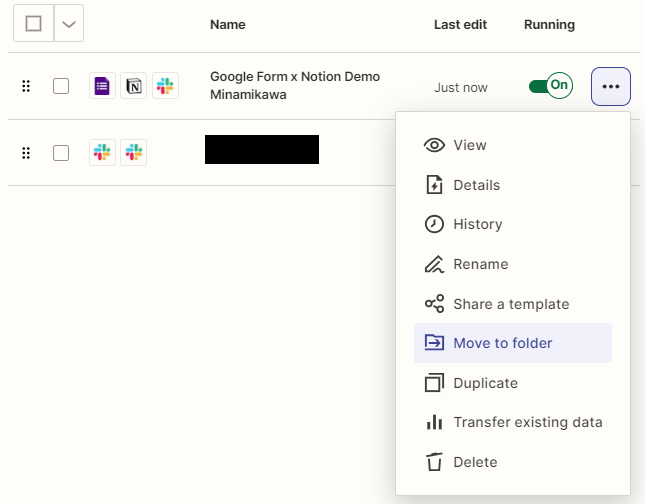This screenshot has width=645, height=504.
Task: Click the Last edit column header
Action: 460,25
